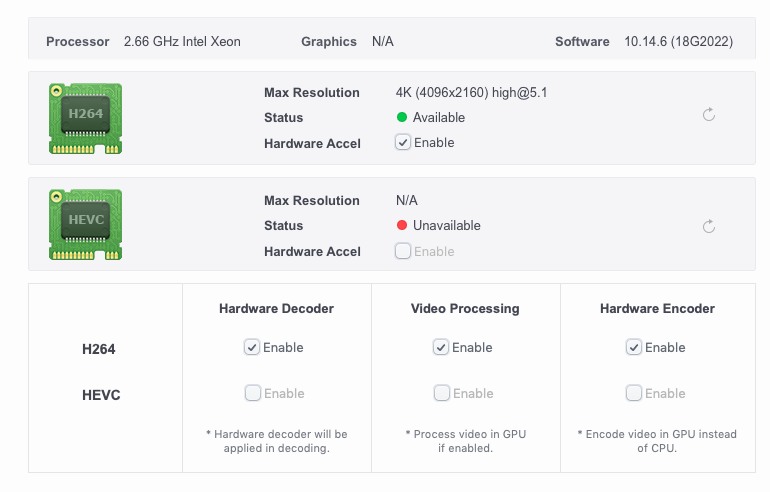Click the Processor label
This screenshot has height=492, width=770.
click(78, 42)
